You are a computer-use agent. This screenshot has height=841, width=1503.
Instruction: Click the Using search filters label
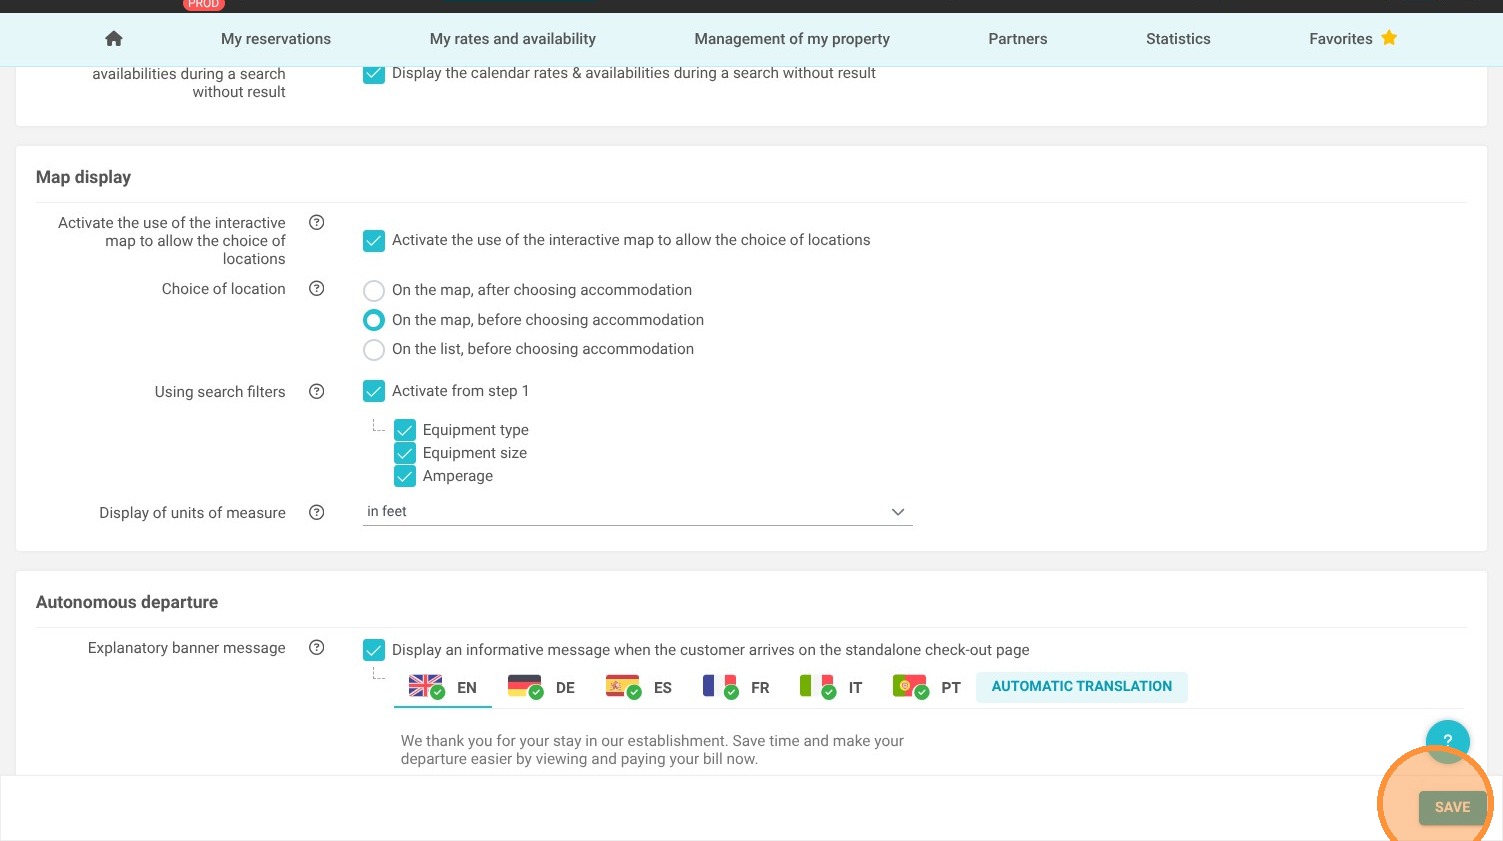click(220, 392)
